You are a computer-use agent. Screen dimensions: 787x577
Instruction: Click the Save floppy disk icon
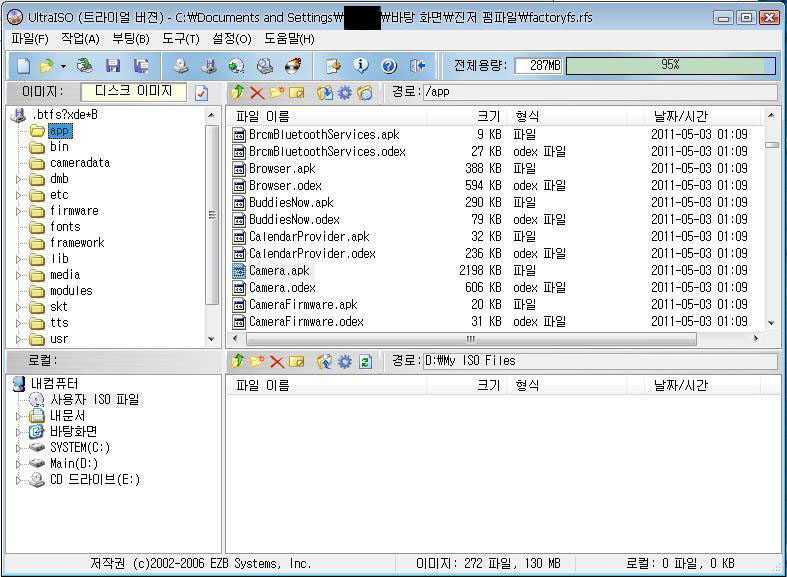pyautogui.click(x=112, y=66)
